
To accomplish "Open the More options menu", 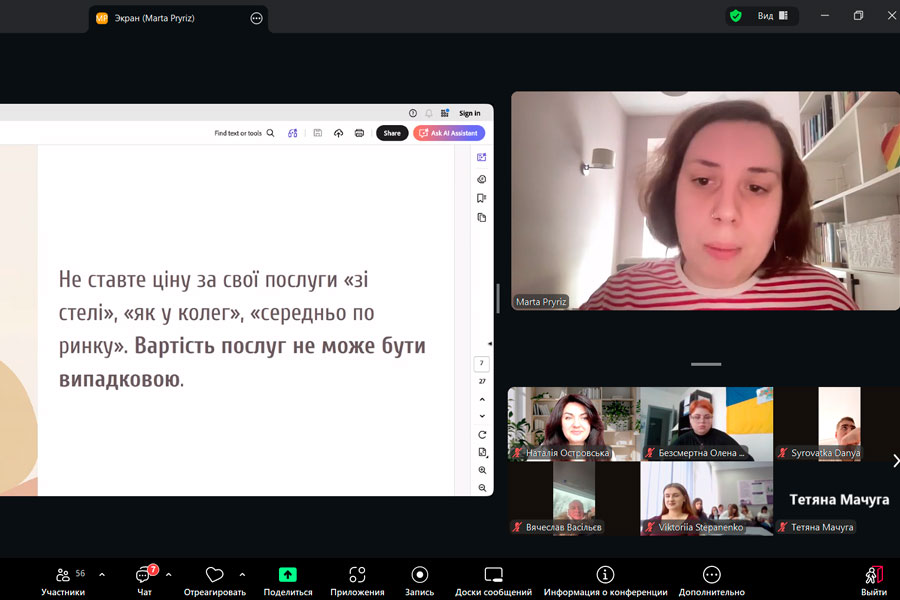I will tap(711, 580).
